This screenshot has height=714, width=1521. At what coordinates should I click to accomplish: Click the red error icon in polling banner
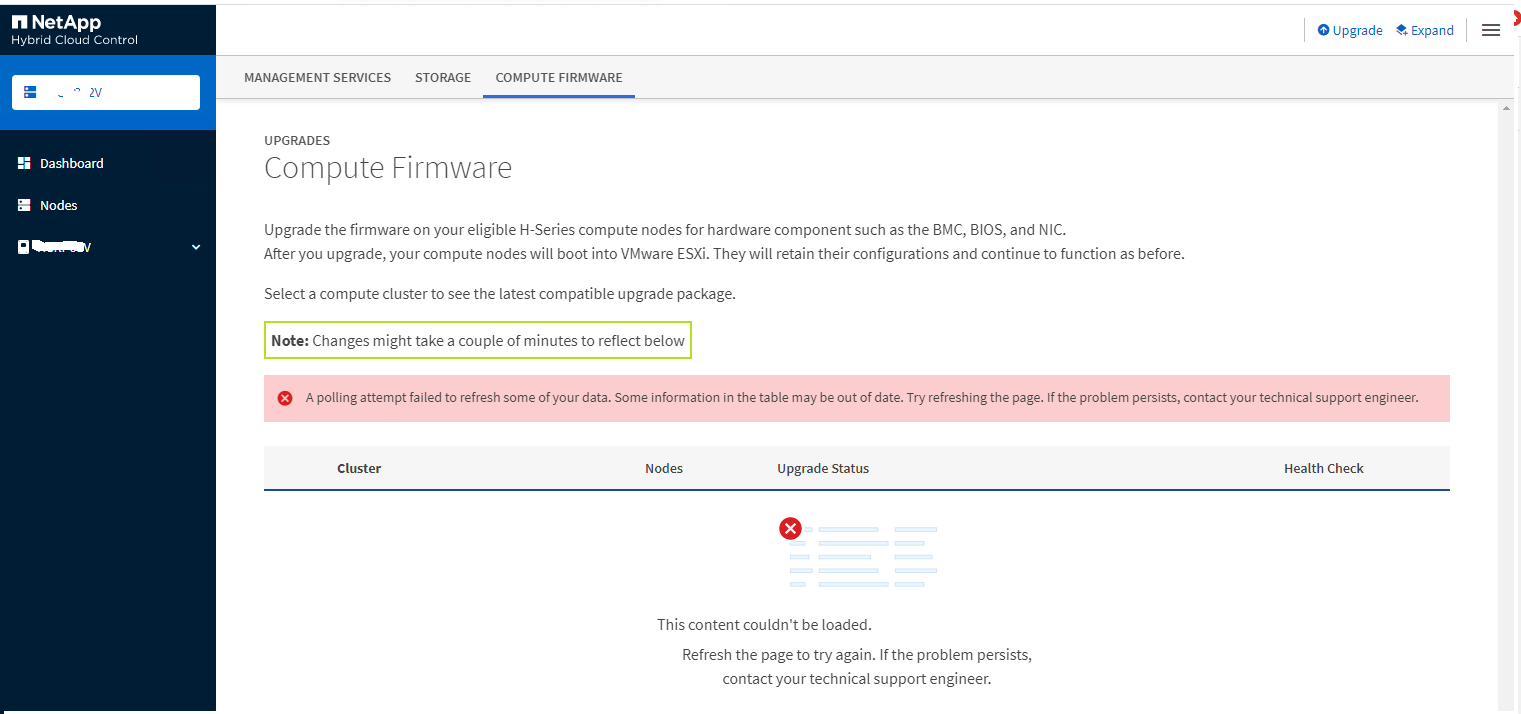click(x=285, y=398)
